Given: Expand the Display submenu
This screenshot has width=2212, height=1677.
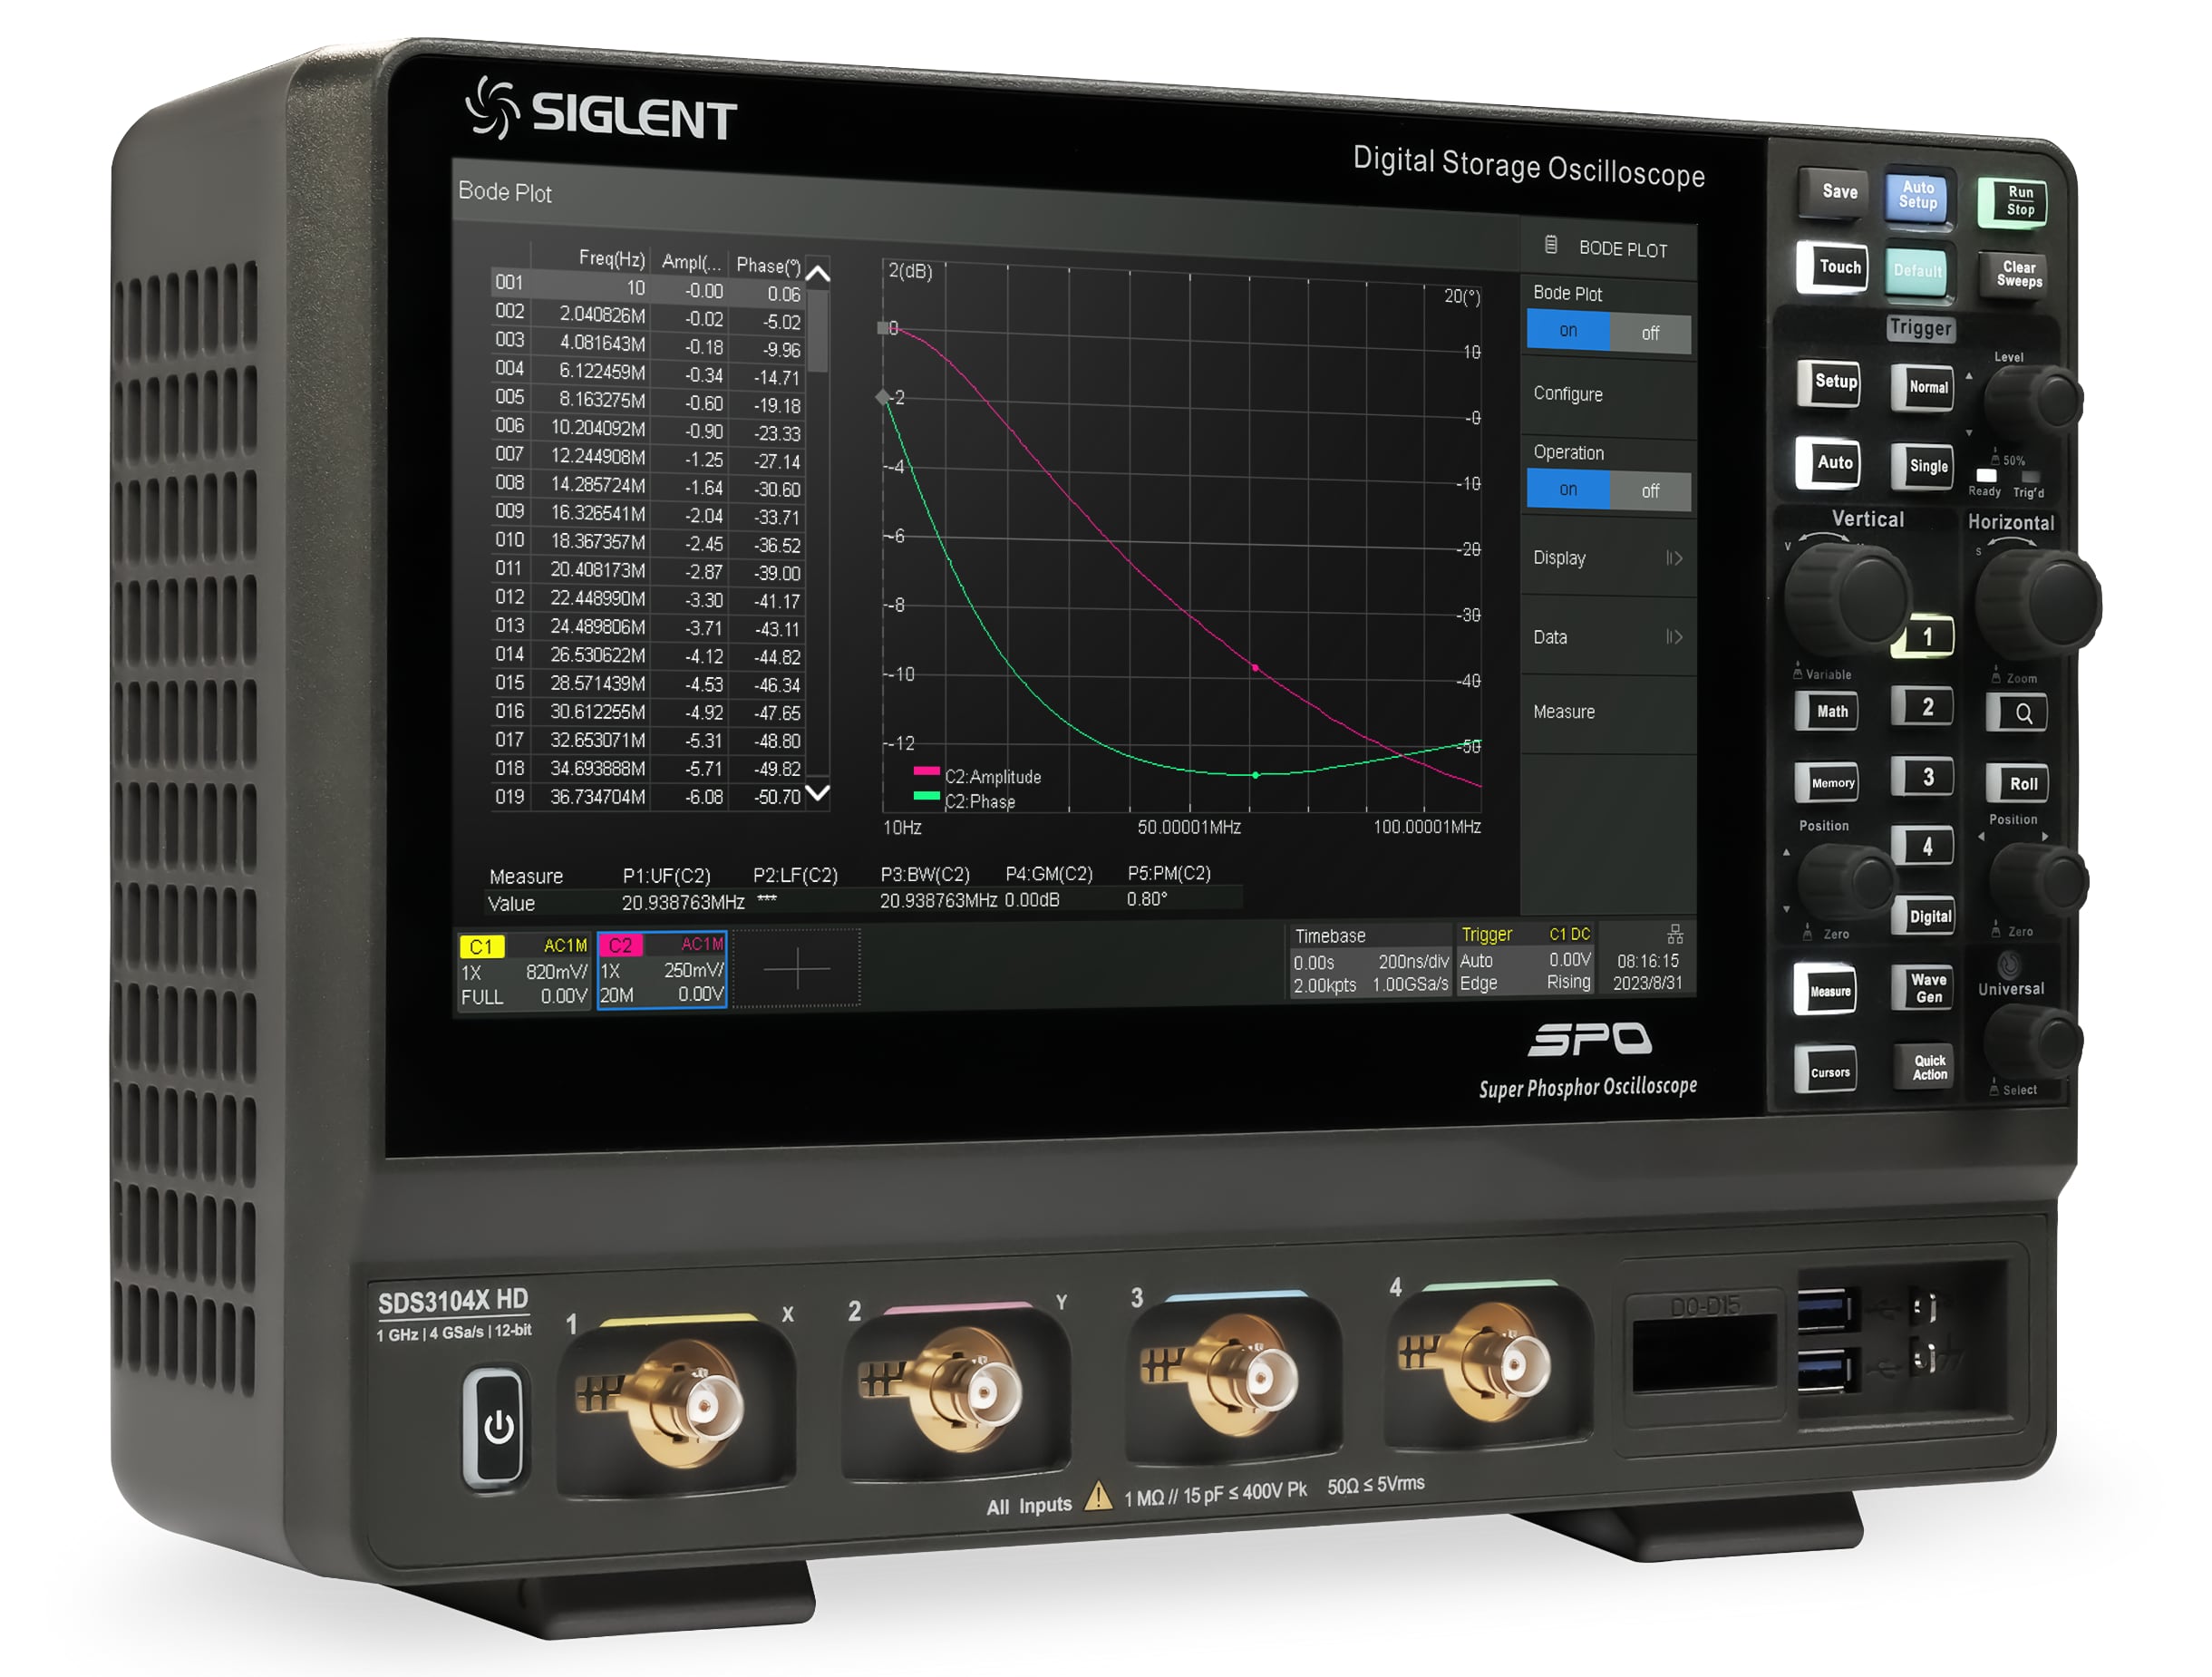Looking at the screenshot, I should pos(1608,558).
